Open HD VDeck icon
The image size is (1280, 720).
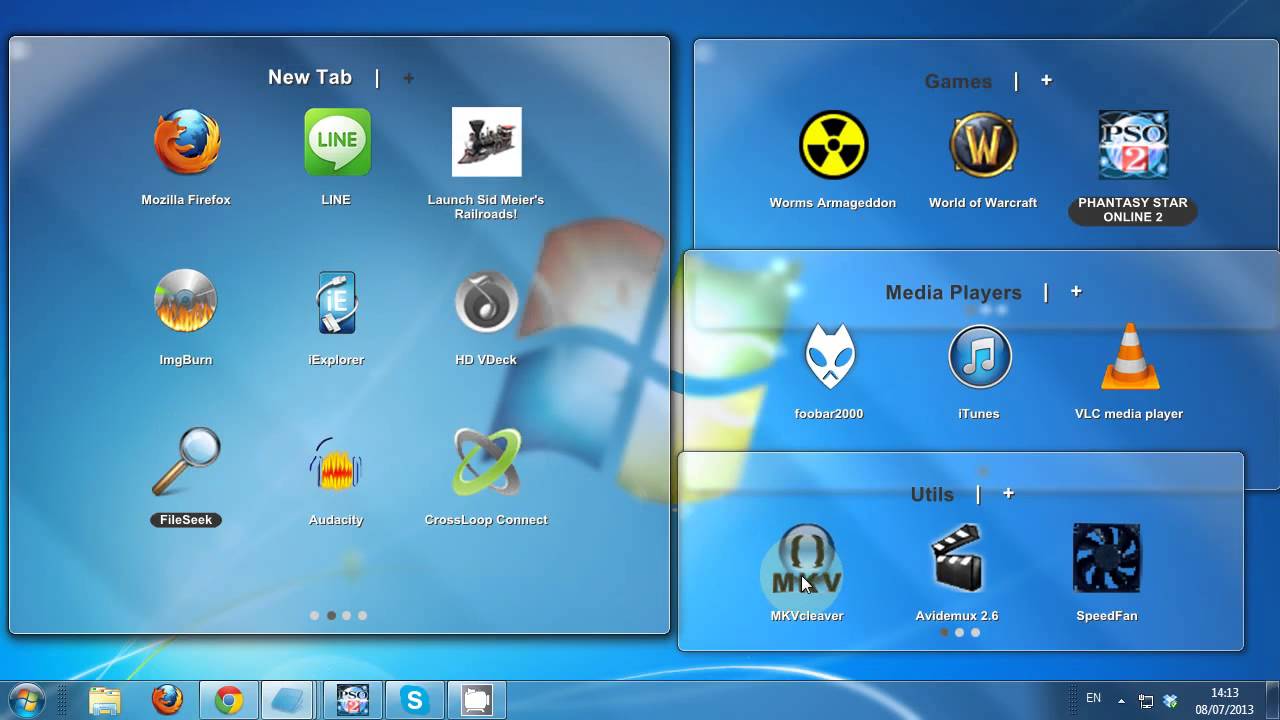click(486, 301)
